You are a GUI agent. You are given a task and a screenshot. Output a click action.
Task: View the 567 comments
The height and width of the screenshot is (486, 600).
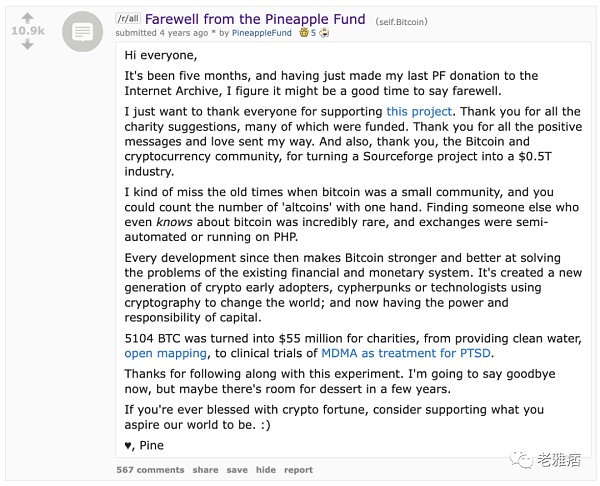tap(150, 469)
